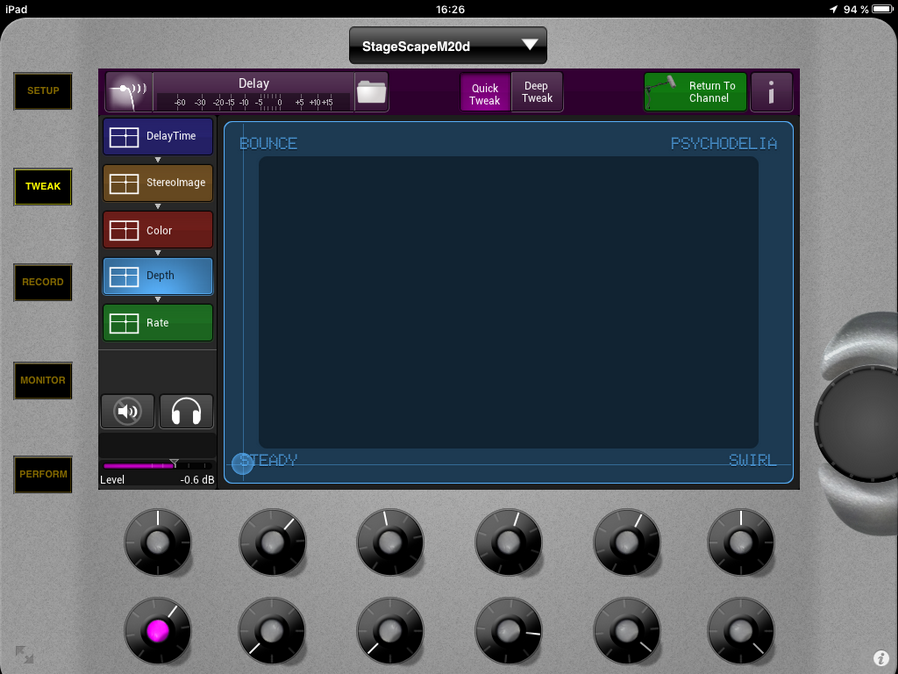Enable headphone monitoring icon

pos(186,411)
